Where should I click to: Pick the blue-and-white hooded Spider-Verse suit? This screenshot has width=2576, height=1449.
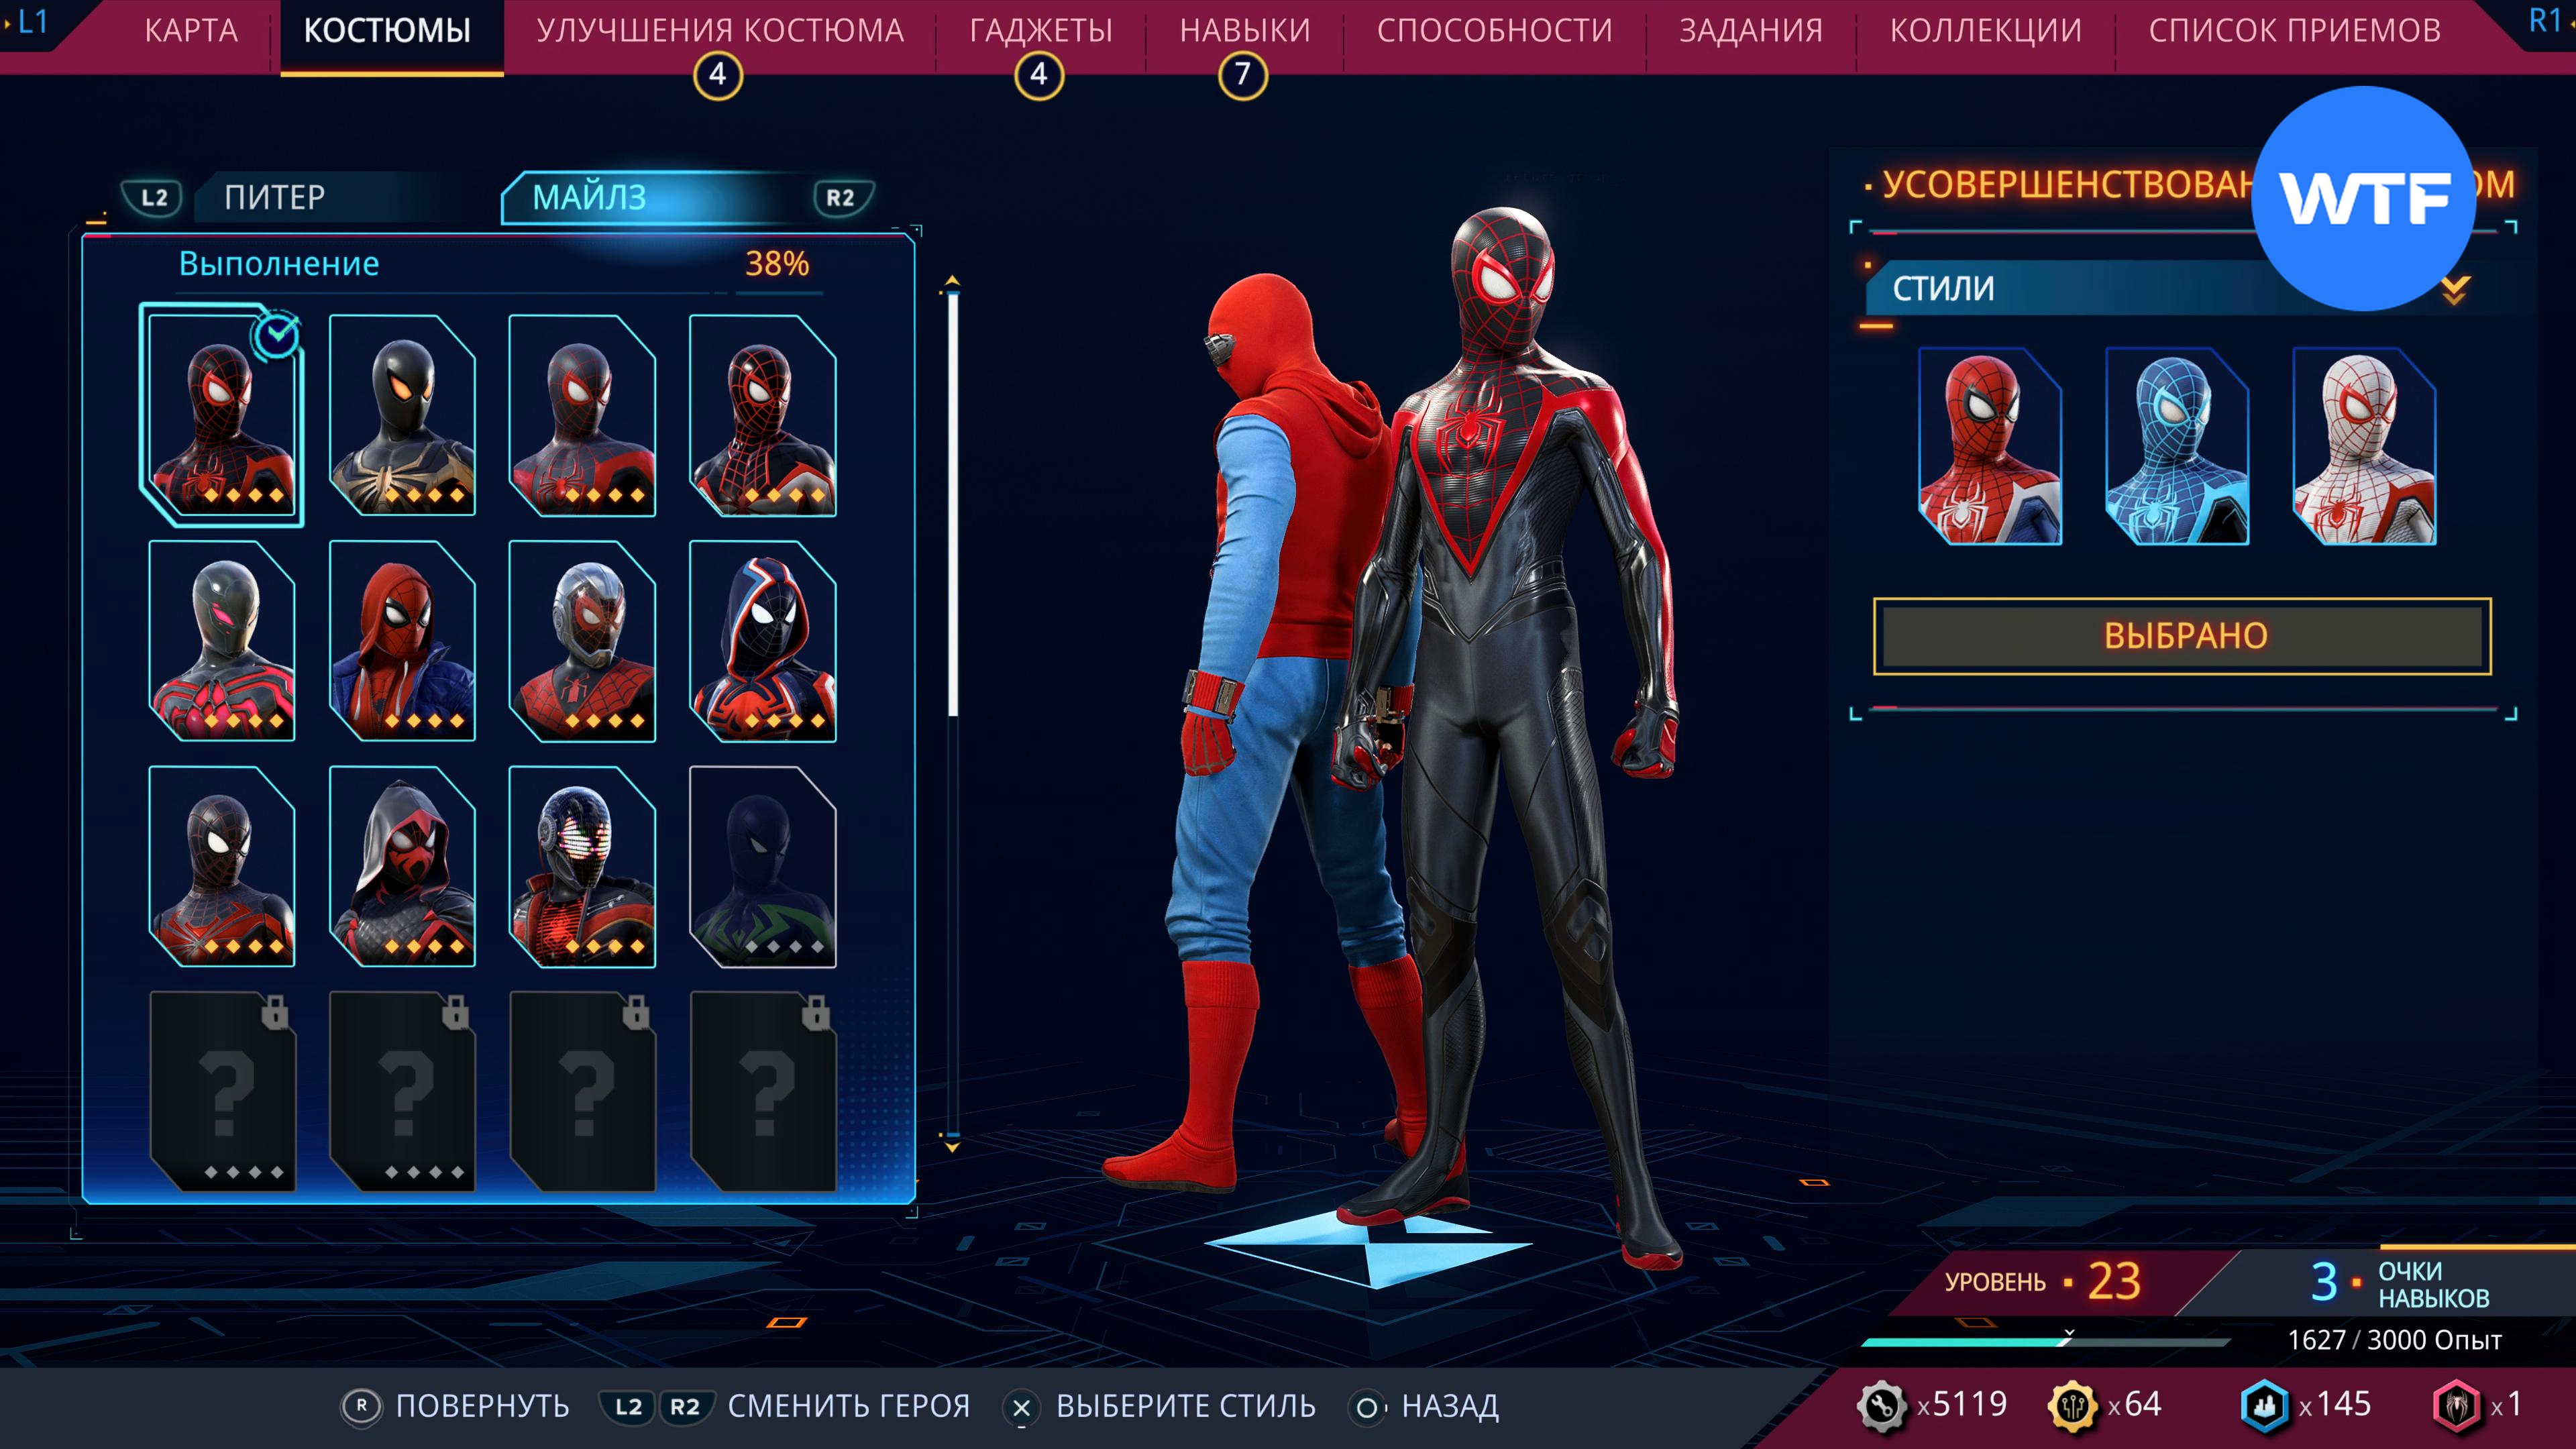[762, 640]
